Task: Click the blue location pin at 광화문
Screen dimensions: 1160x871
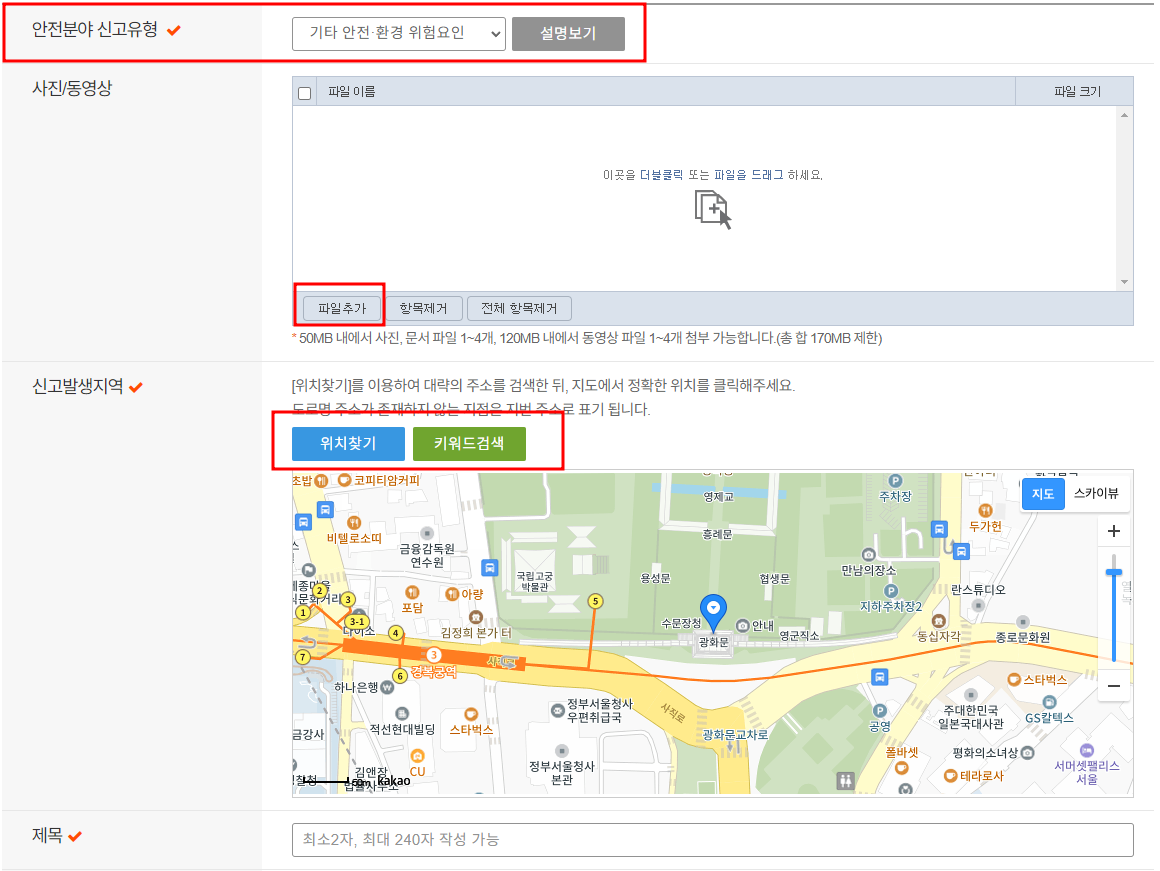Action: pyautogui.click(x=713, y=611)
